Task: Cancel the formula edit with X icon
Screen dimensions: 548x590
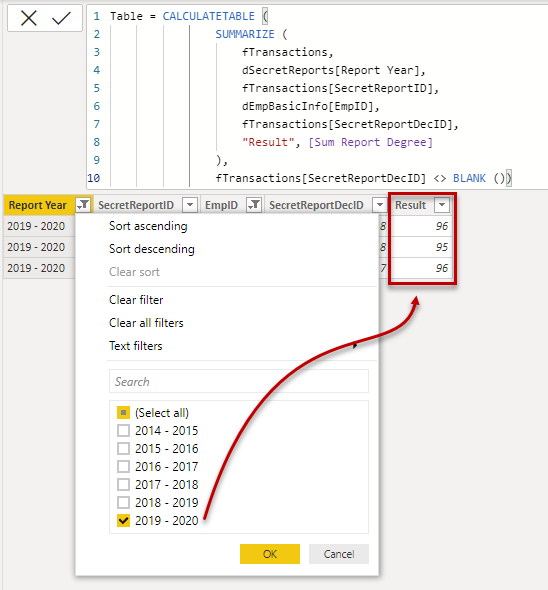Action: (29, 18)
